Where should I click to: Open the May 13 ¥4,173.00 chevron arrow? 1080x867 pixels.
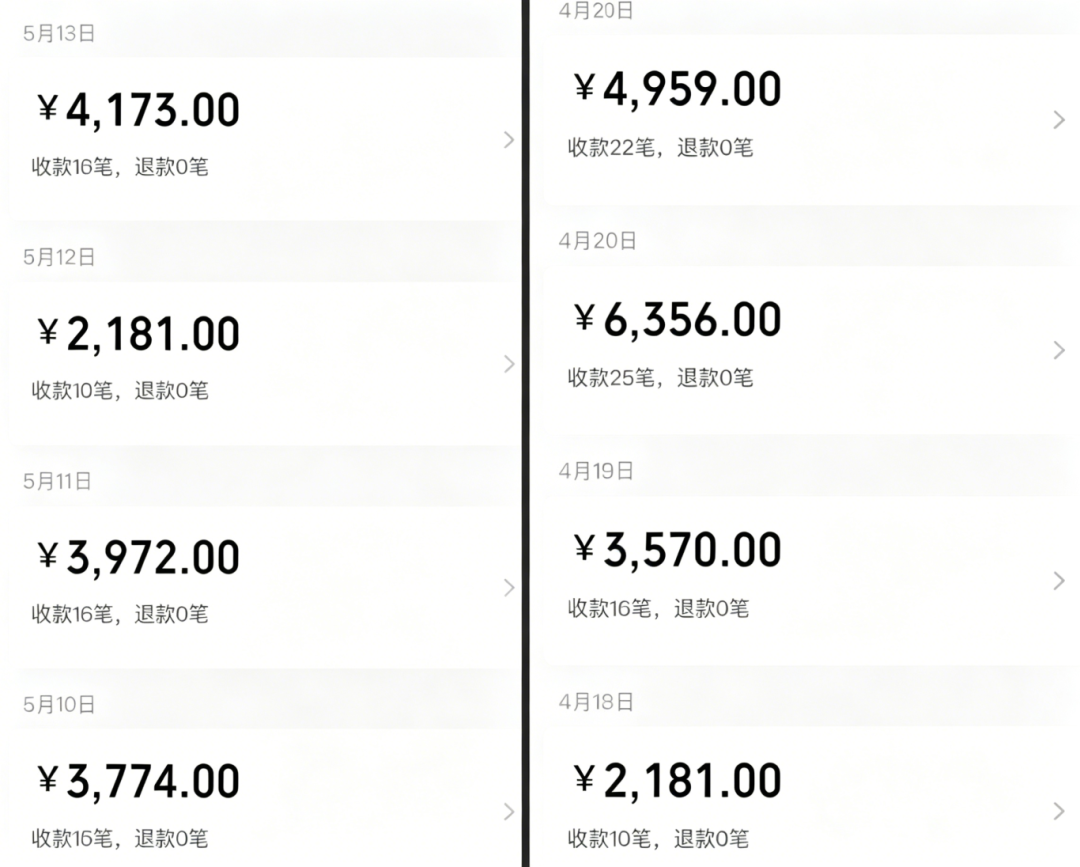pos(509,140)
